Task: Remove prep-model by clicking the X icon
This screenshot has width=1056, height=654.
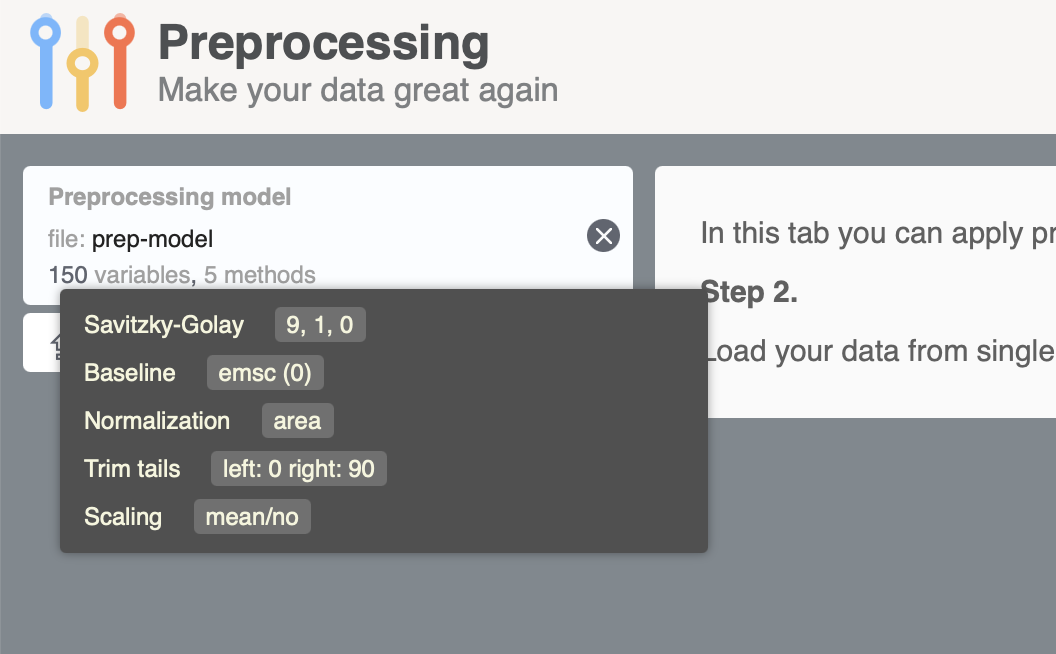Action: [x=602, y=236]
